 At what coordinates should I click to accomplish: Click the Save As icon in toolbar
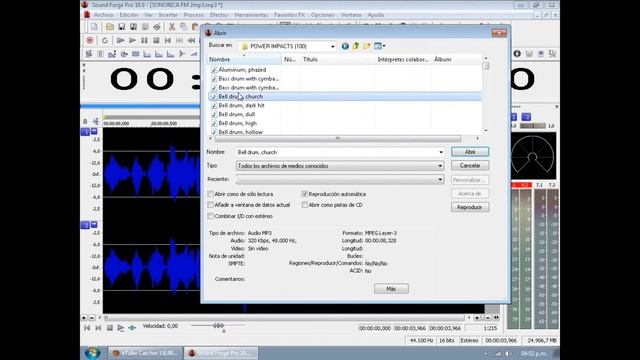[133, 27]
